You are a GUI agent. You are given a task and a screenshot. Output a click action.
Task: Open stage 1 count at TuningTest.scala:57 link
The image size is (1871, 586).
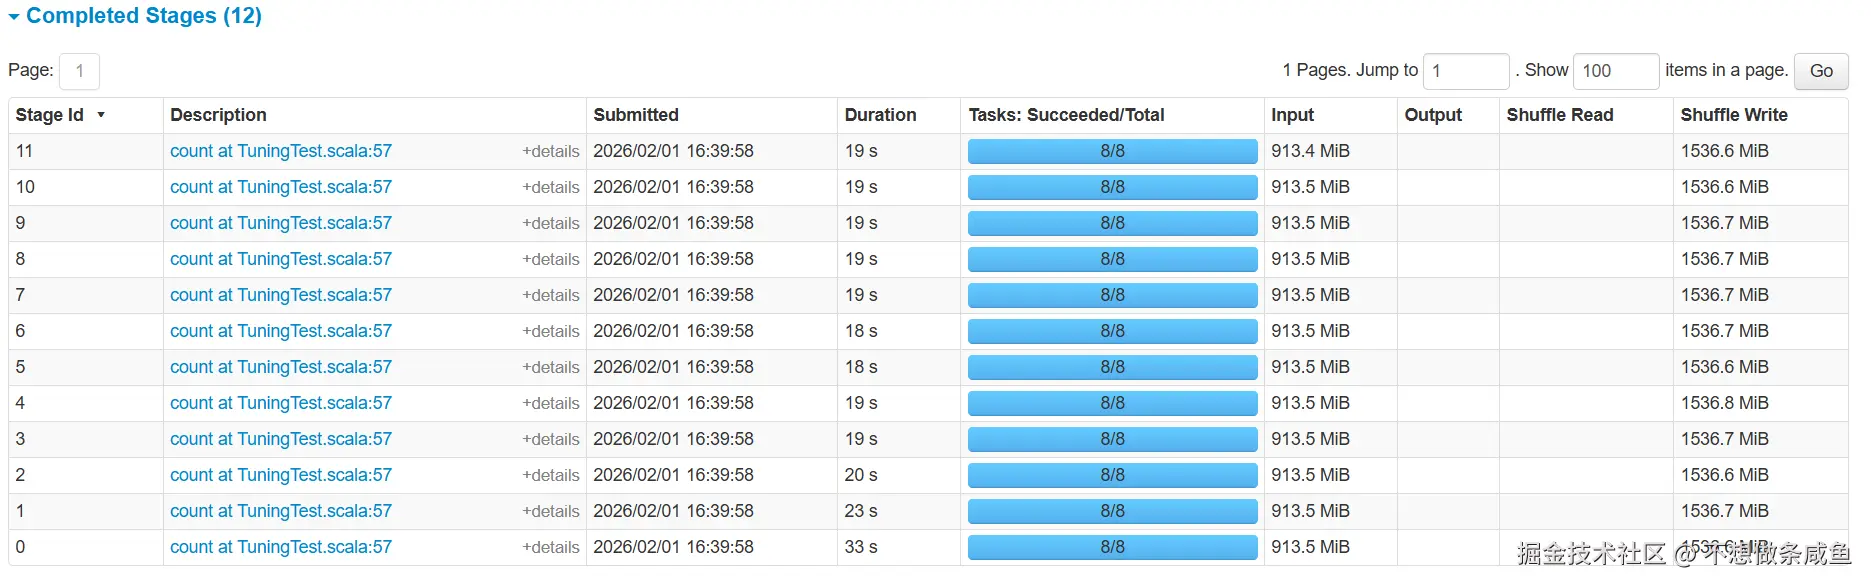click(280, 511)
